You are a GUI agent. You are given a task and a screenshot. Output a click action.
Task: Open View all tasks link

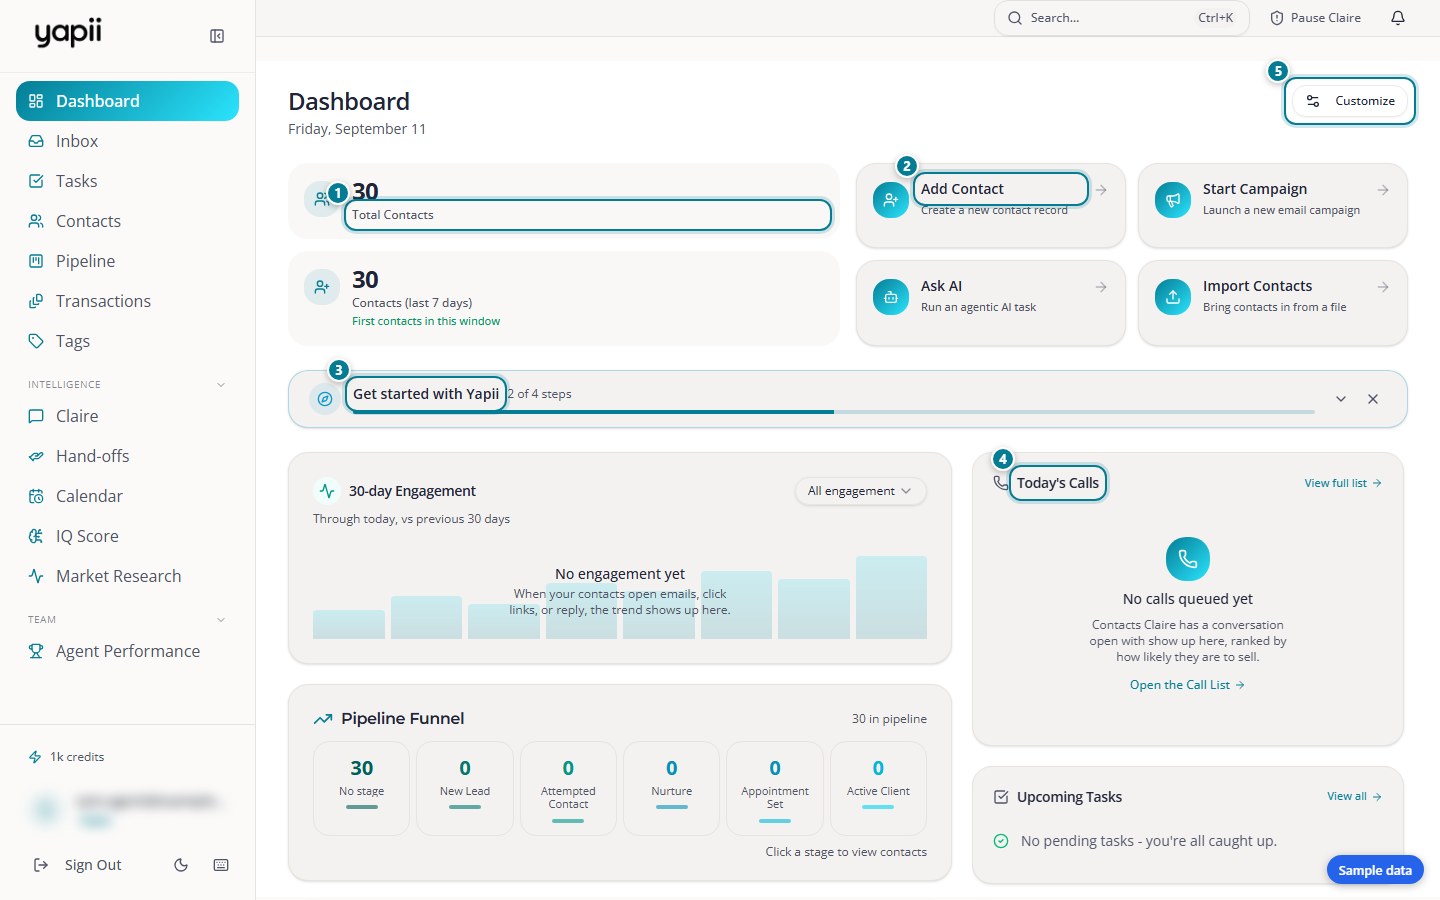pyautogui.click(x=1354, y=797)
